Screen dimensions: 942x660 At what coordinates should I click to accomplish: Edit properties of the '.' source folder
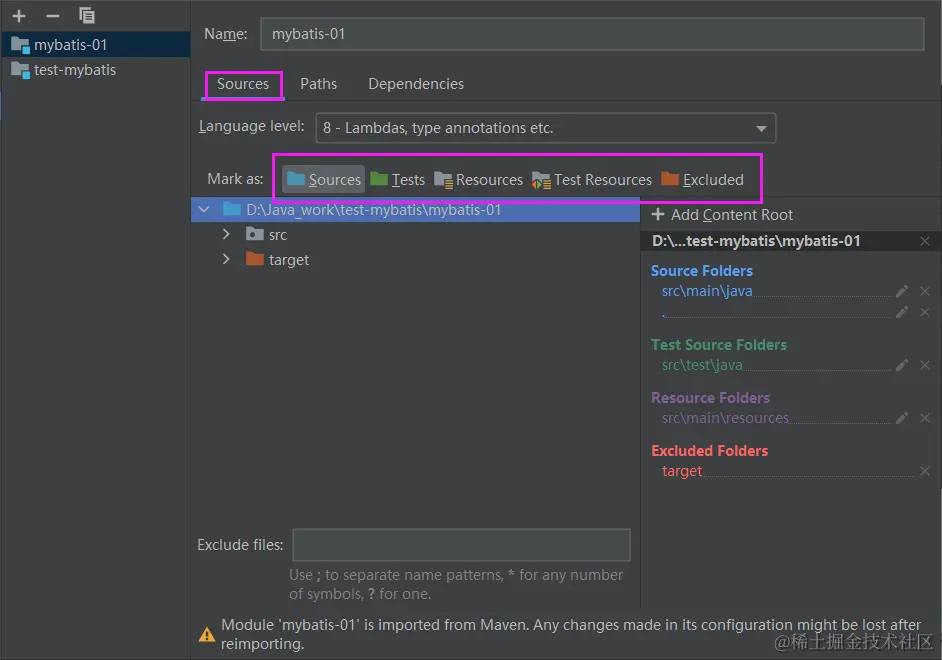click(902, 312)
